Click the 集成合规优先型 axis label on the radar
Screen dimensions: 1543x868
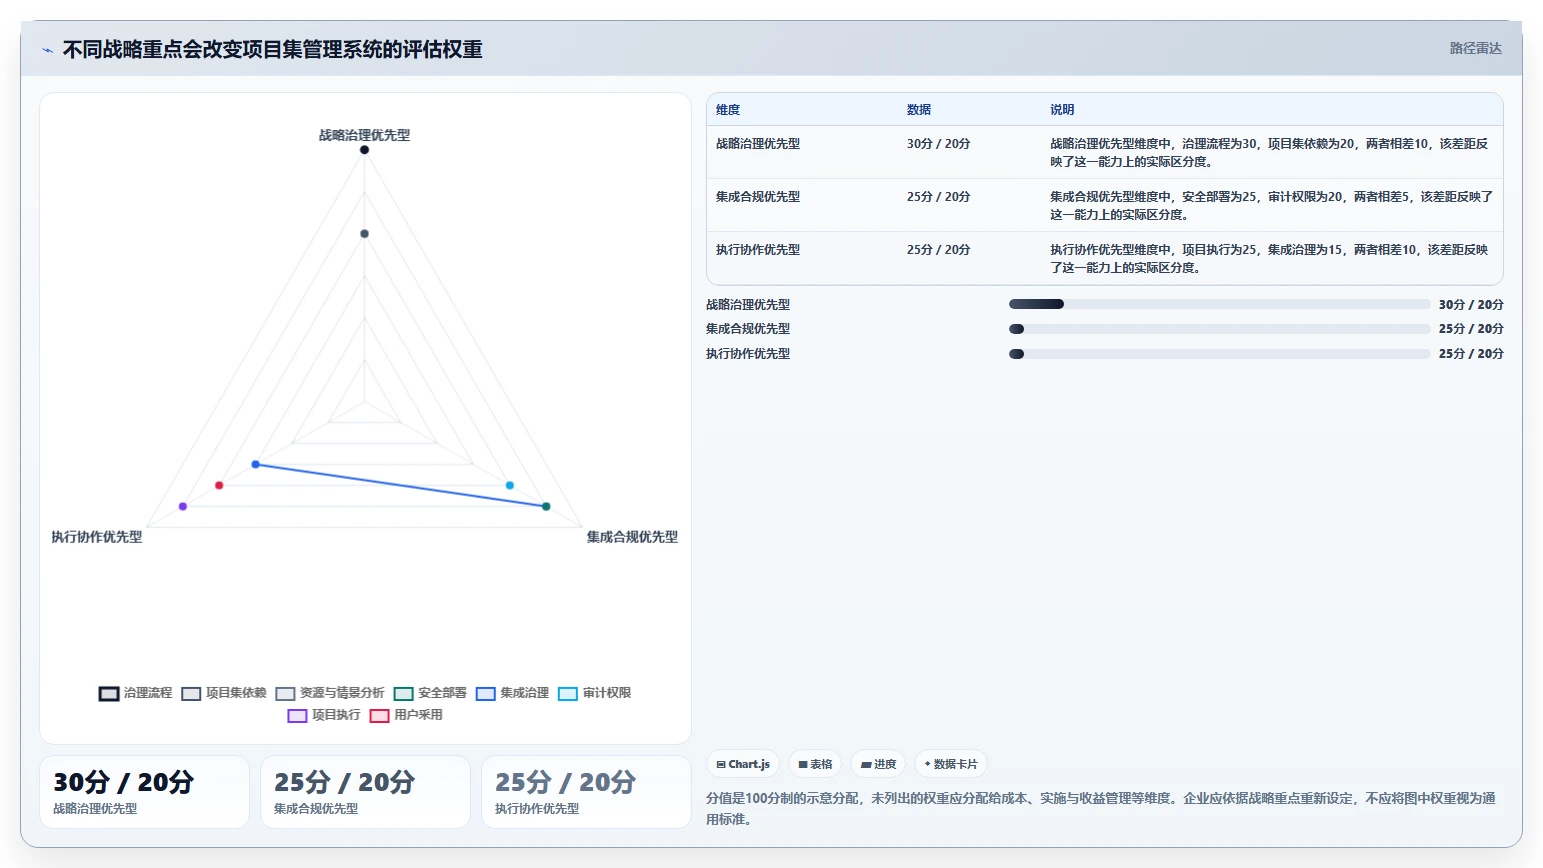(632, 537)
